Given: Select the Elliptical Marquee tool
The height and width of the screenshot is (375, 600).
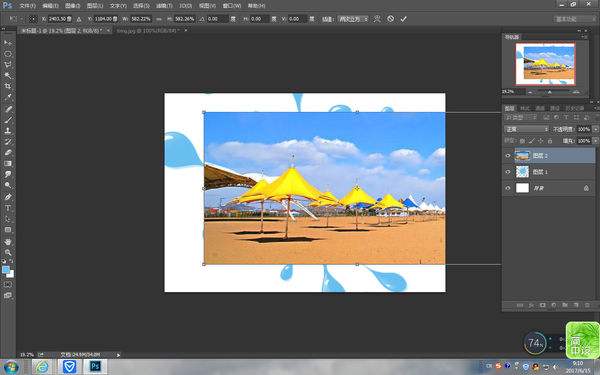Looking at the screenshot, I should point(8,54).
